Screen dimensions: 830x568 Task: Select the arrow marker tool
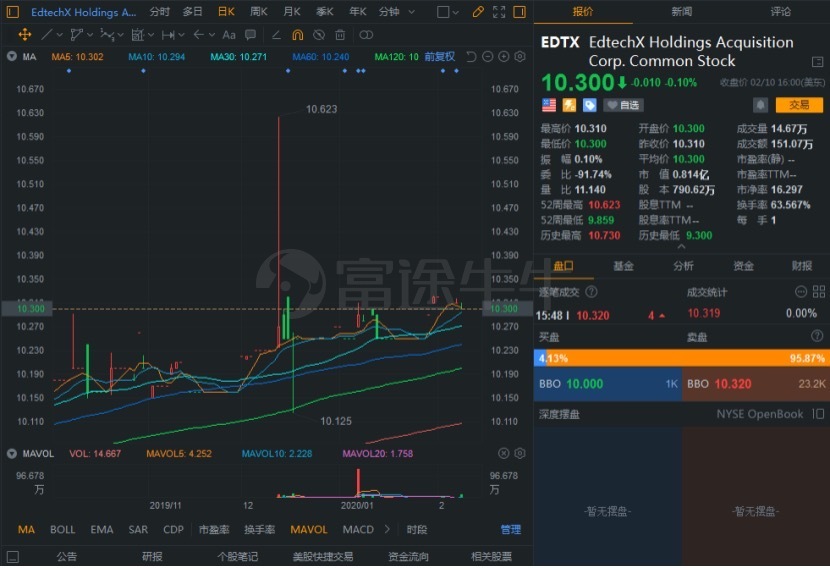(x=199, y=35)
